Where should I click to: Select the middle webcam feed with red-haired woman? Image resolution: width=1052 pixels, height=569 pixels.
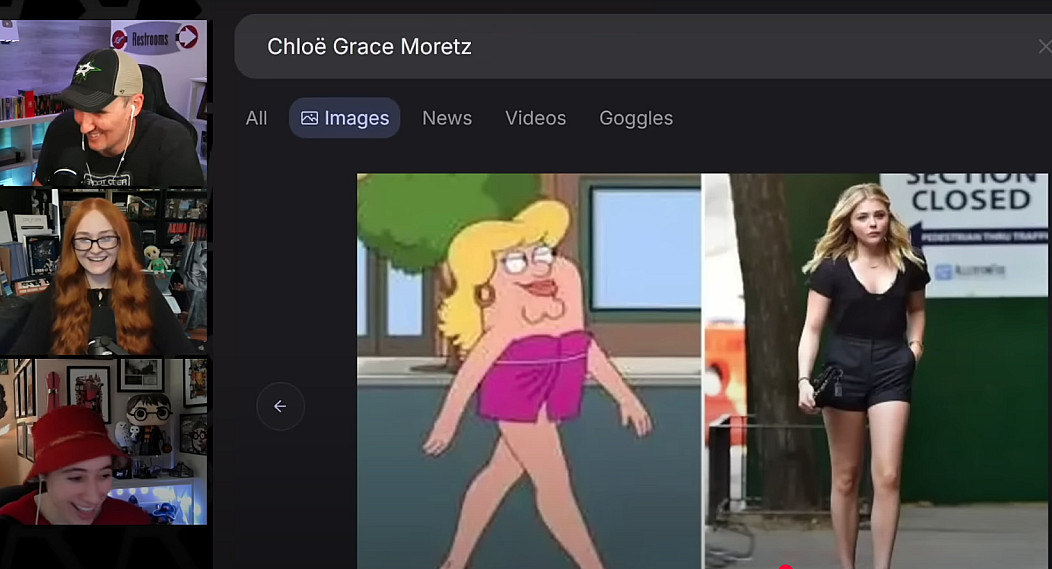103,272
